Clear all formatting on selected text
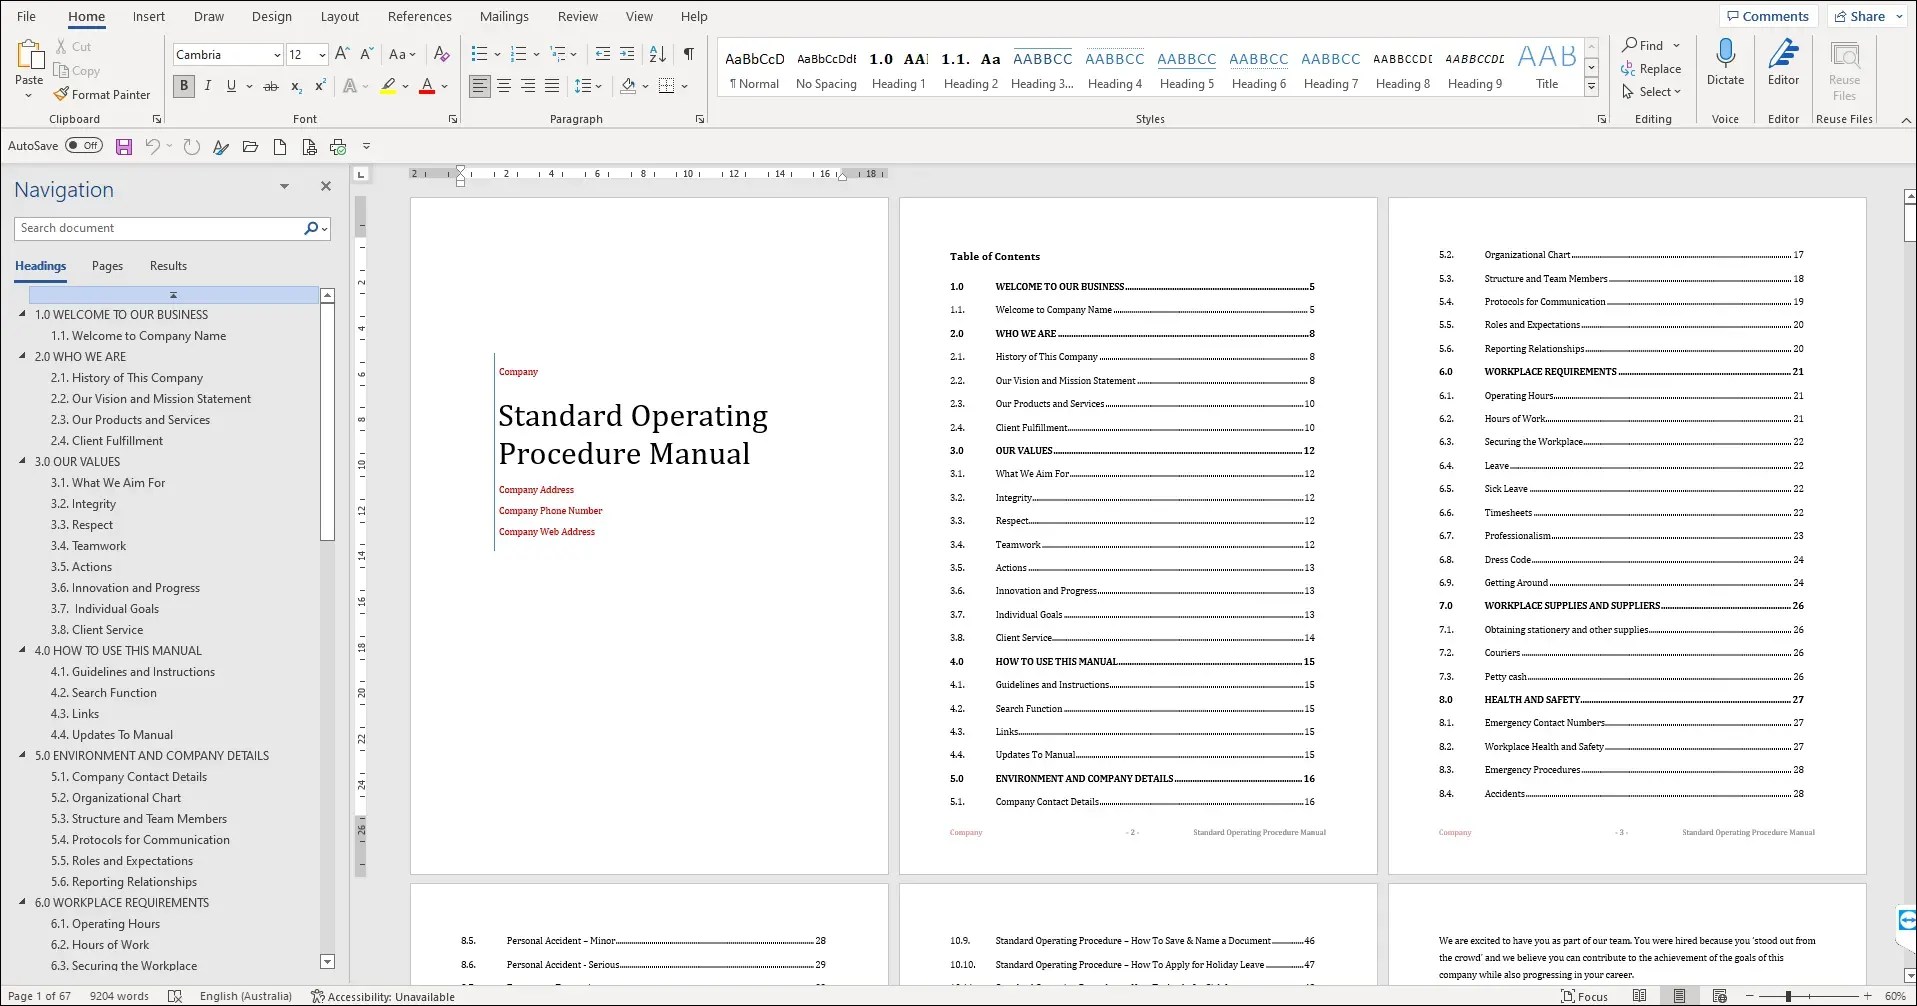 click(441, 54)
